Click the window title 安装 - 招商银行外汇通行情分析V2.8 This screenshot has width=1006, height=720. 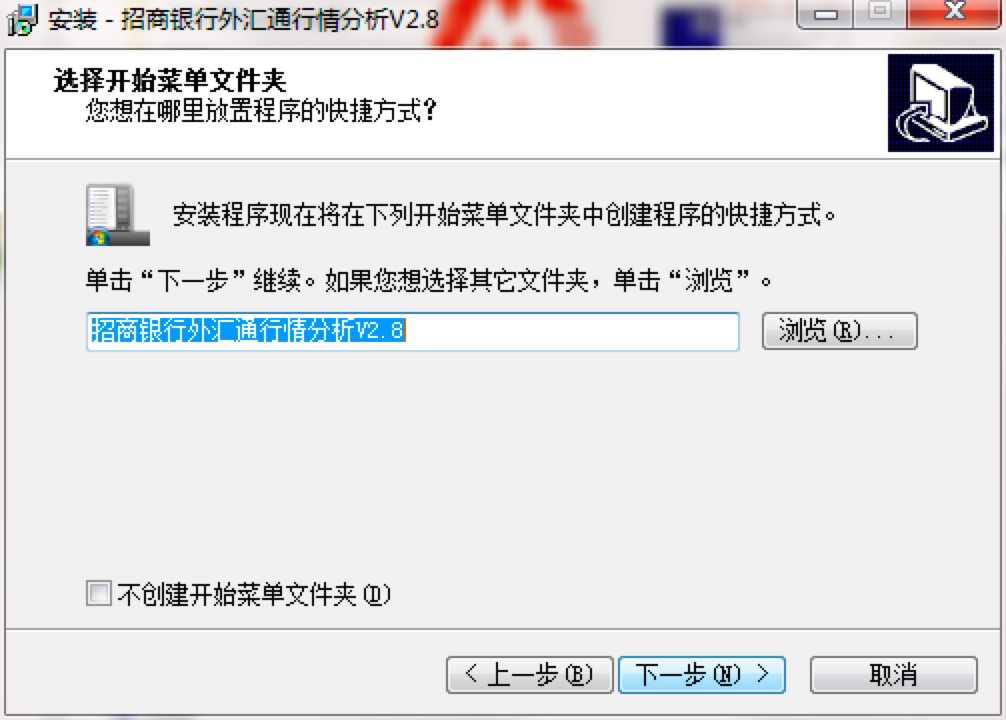244,19
